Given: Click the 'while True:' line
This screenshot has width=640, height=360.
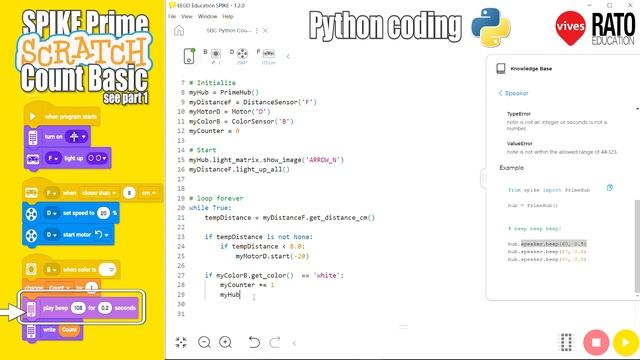Looking at the screenshot, I should click(210, 208).
